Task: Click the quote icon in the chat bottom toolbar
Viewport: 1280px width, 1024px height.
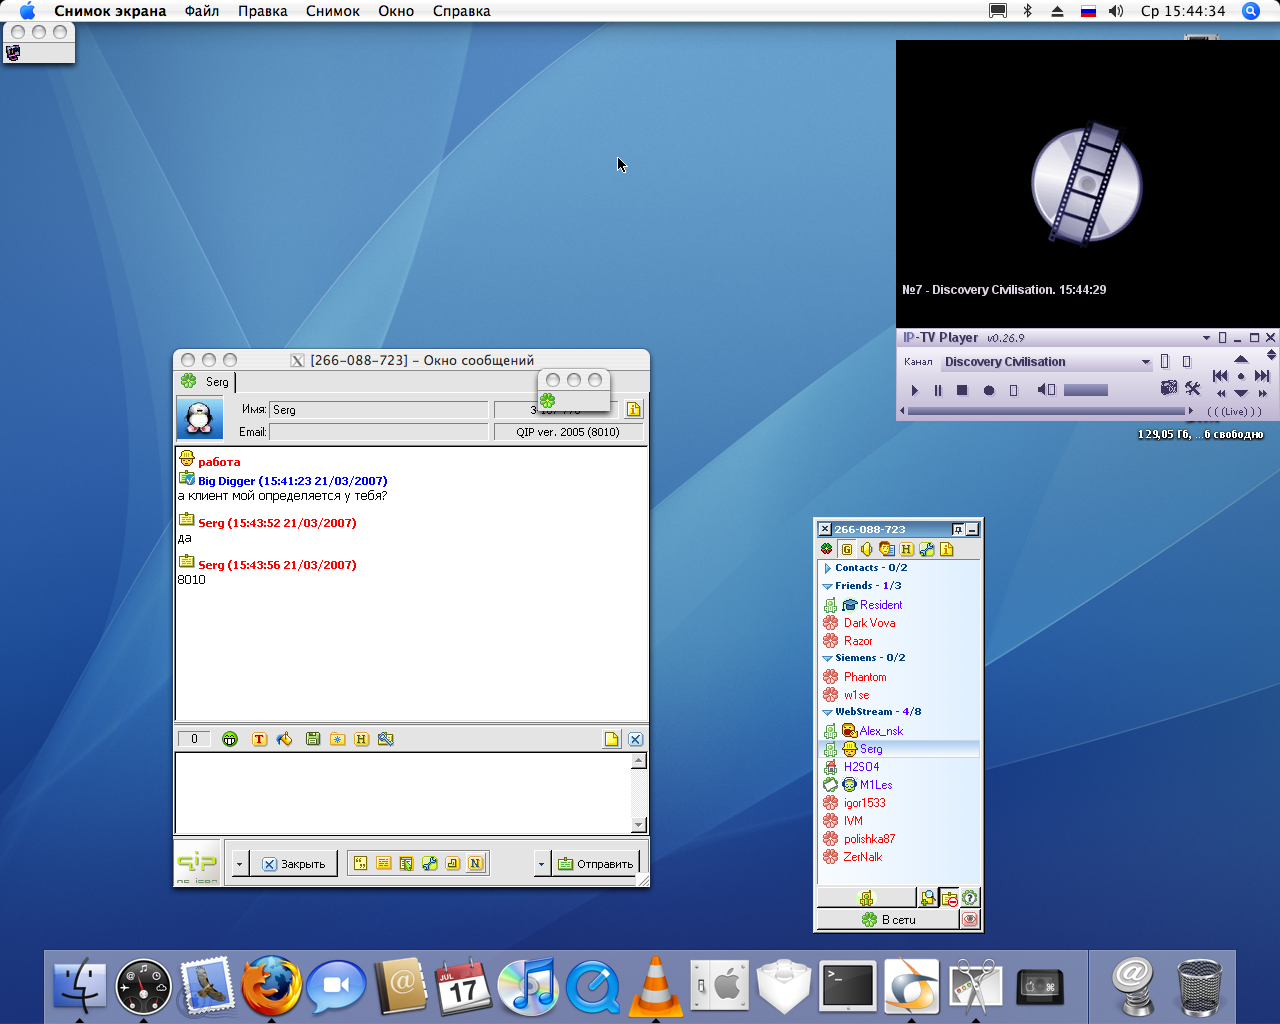Action: pyautogui.click(x=361, y=863)
